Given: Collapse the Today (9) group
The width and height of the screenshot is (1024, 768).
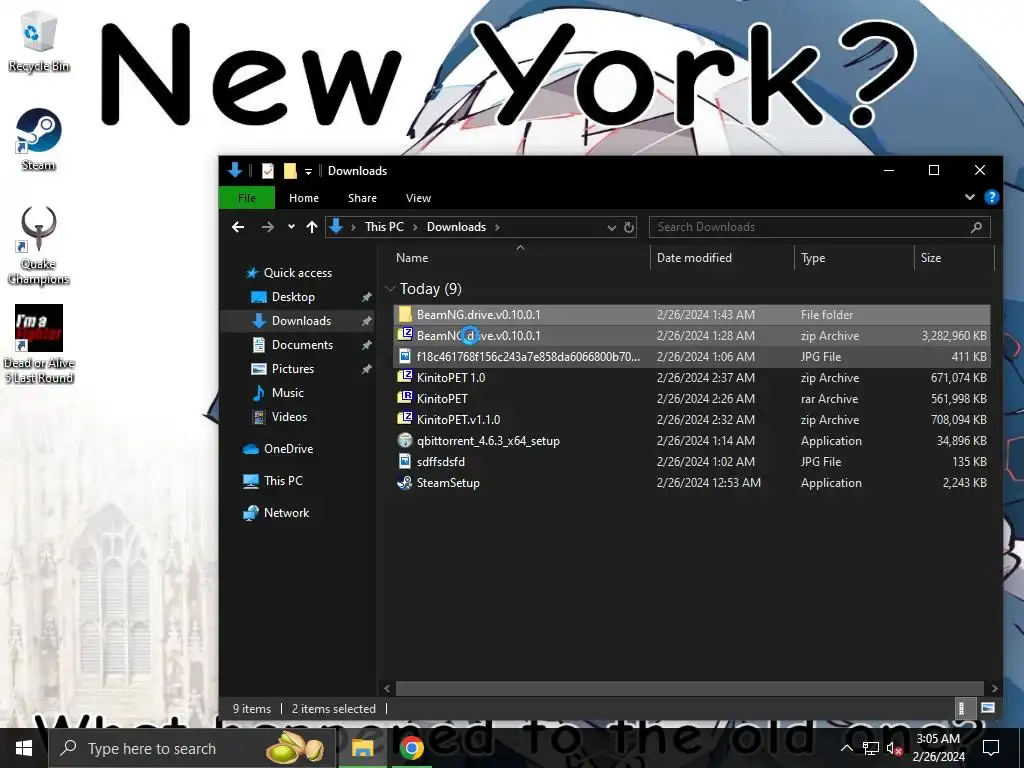Looking at the screenshot, I should point(391,289).
